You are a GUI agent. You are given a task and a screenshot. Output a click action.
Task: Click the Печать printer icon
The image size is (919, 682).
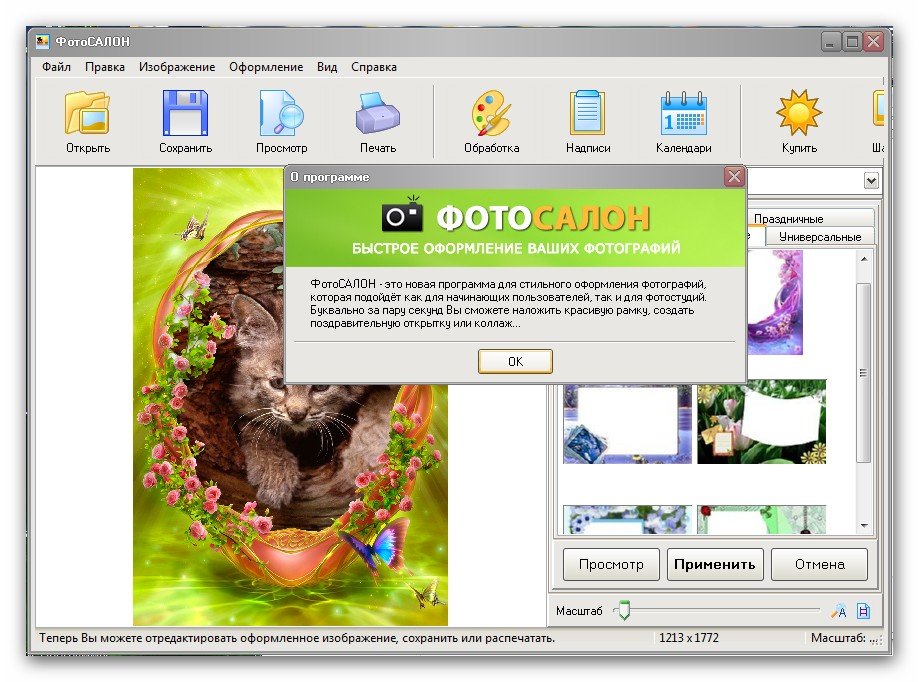tap(378, 113)
